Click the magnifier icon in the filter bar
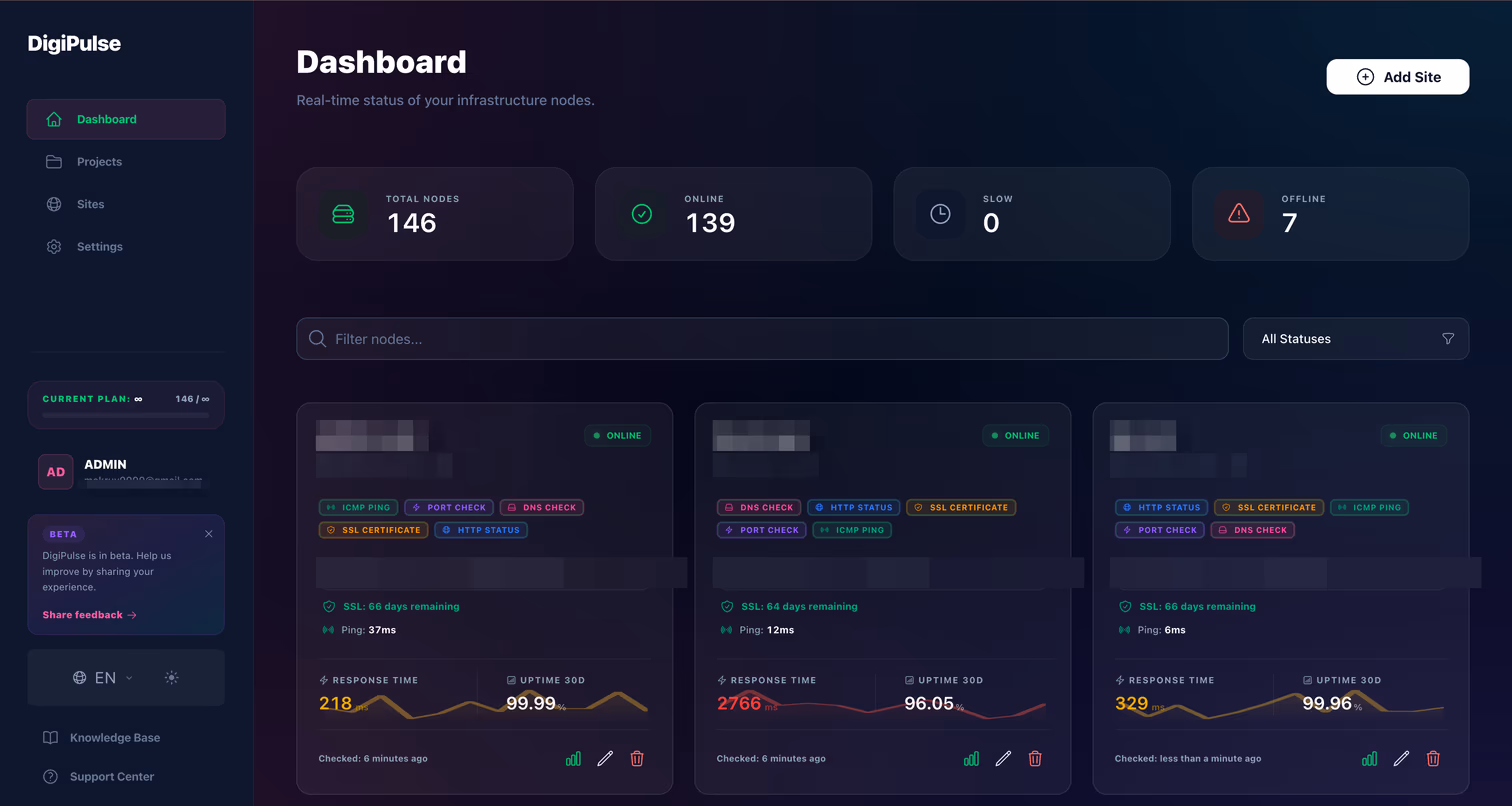Screen dimensions: 1512x806 pyautogui.click(x=317, y=339)
